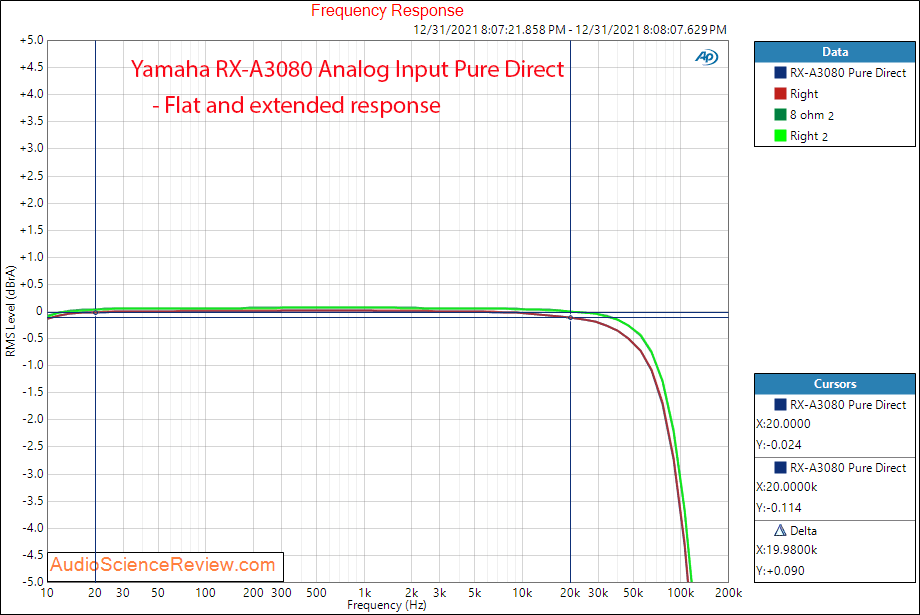Click the "X:20.0000k" cursor value
920x615 pixels.
click(x=787, y=487)
